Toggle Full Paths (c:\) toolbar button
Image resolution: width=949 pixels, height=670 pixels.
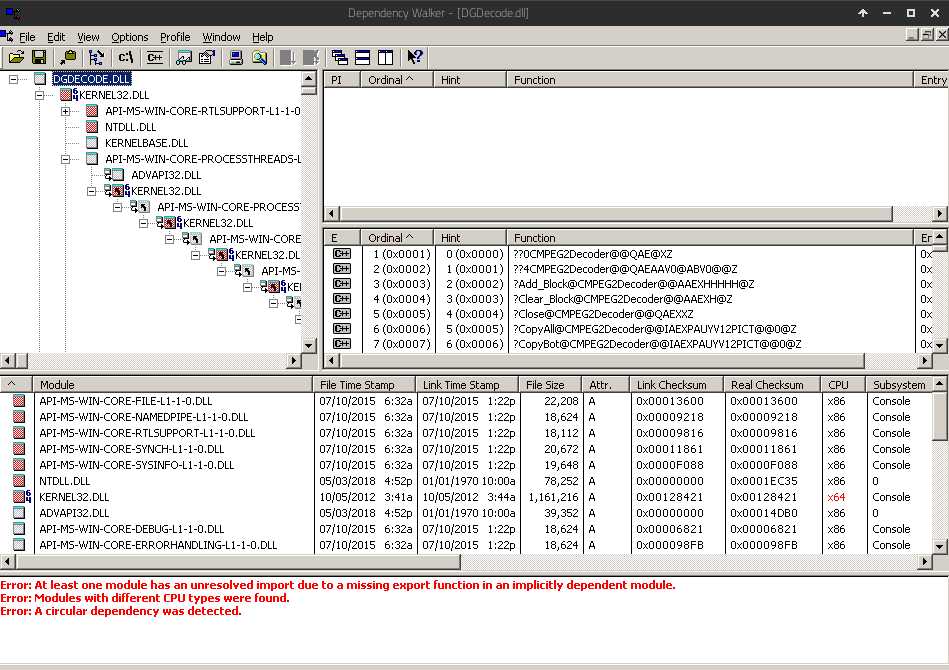126,58
